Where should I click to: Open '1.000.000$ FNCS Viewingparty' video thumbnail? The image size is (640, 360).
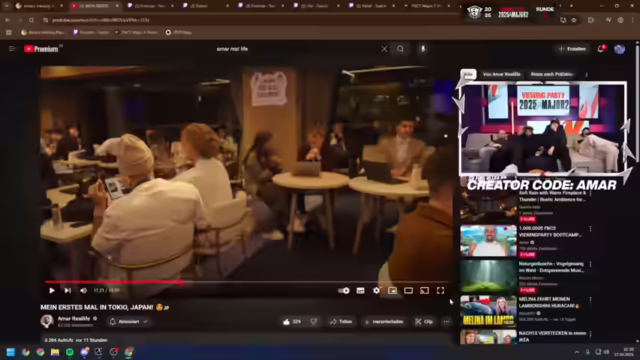tap(489, 241)
